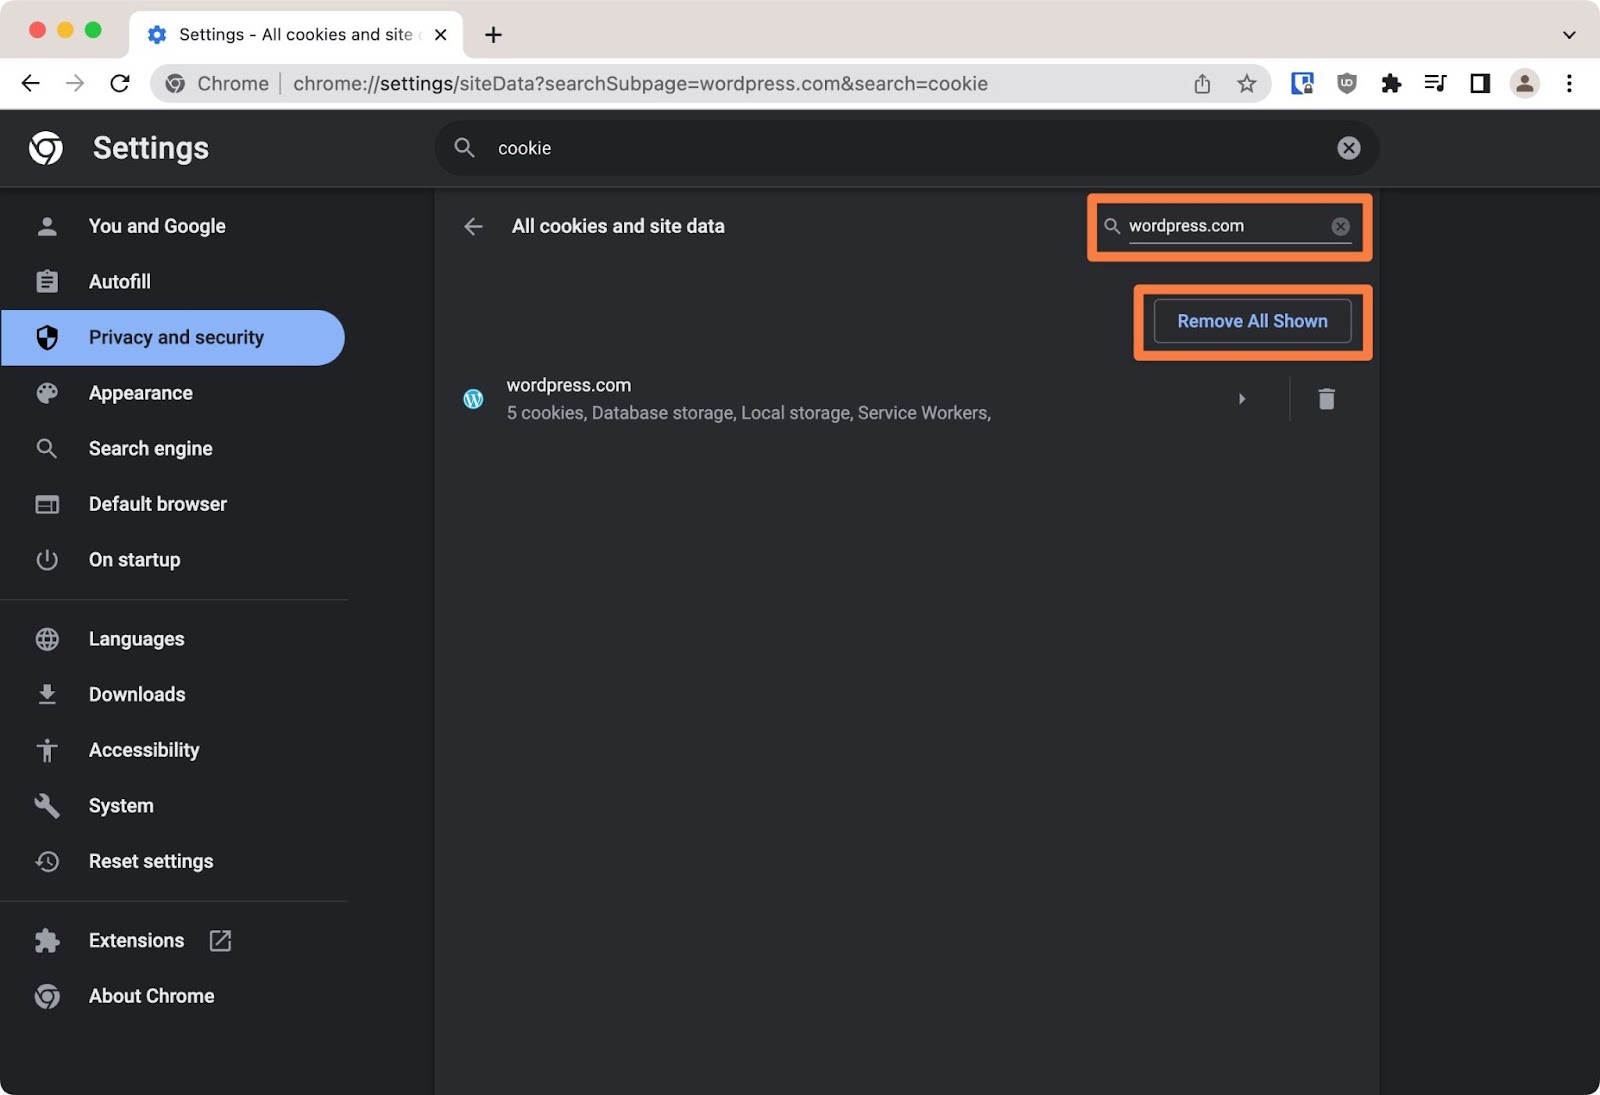This screenshot has height=1095, width=1600.
Task: Open the Appearance settings section
Action: (140, 392)
